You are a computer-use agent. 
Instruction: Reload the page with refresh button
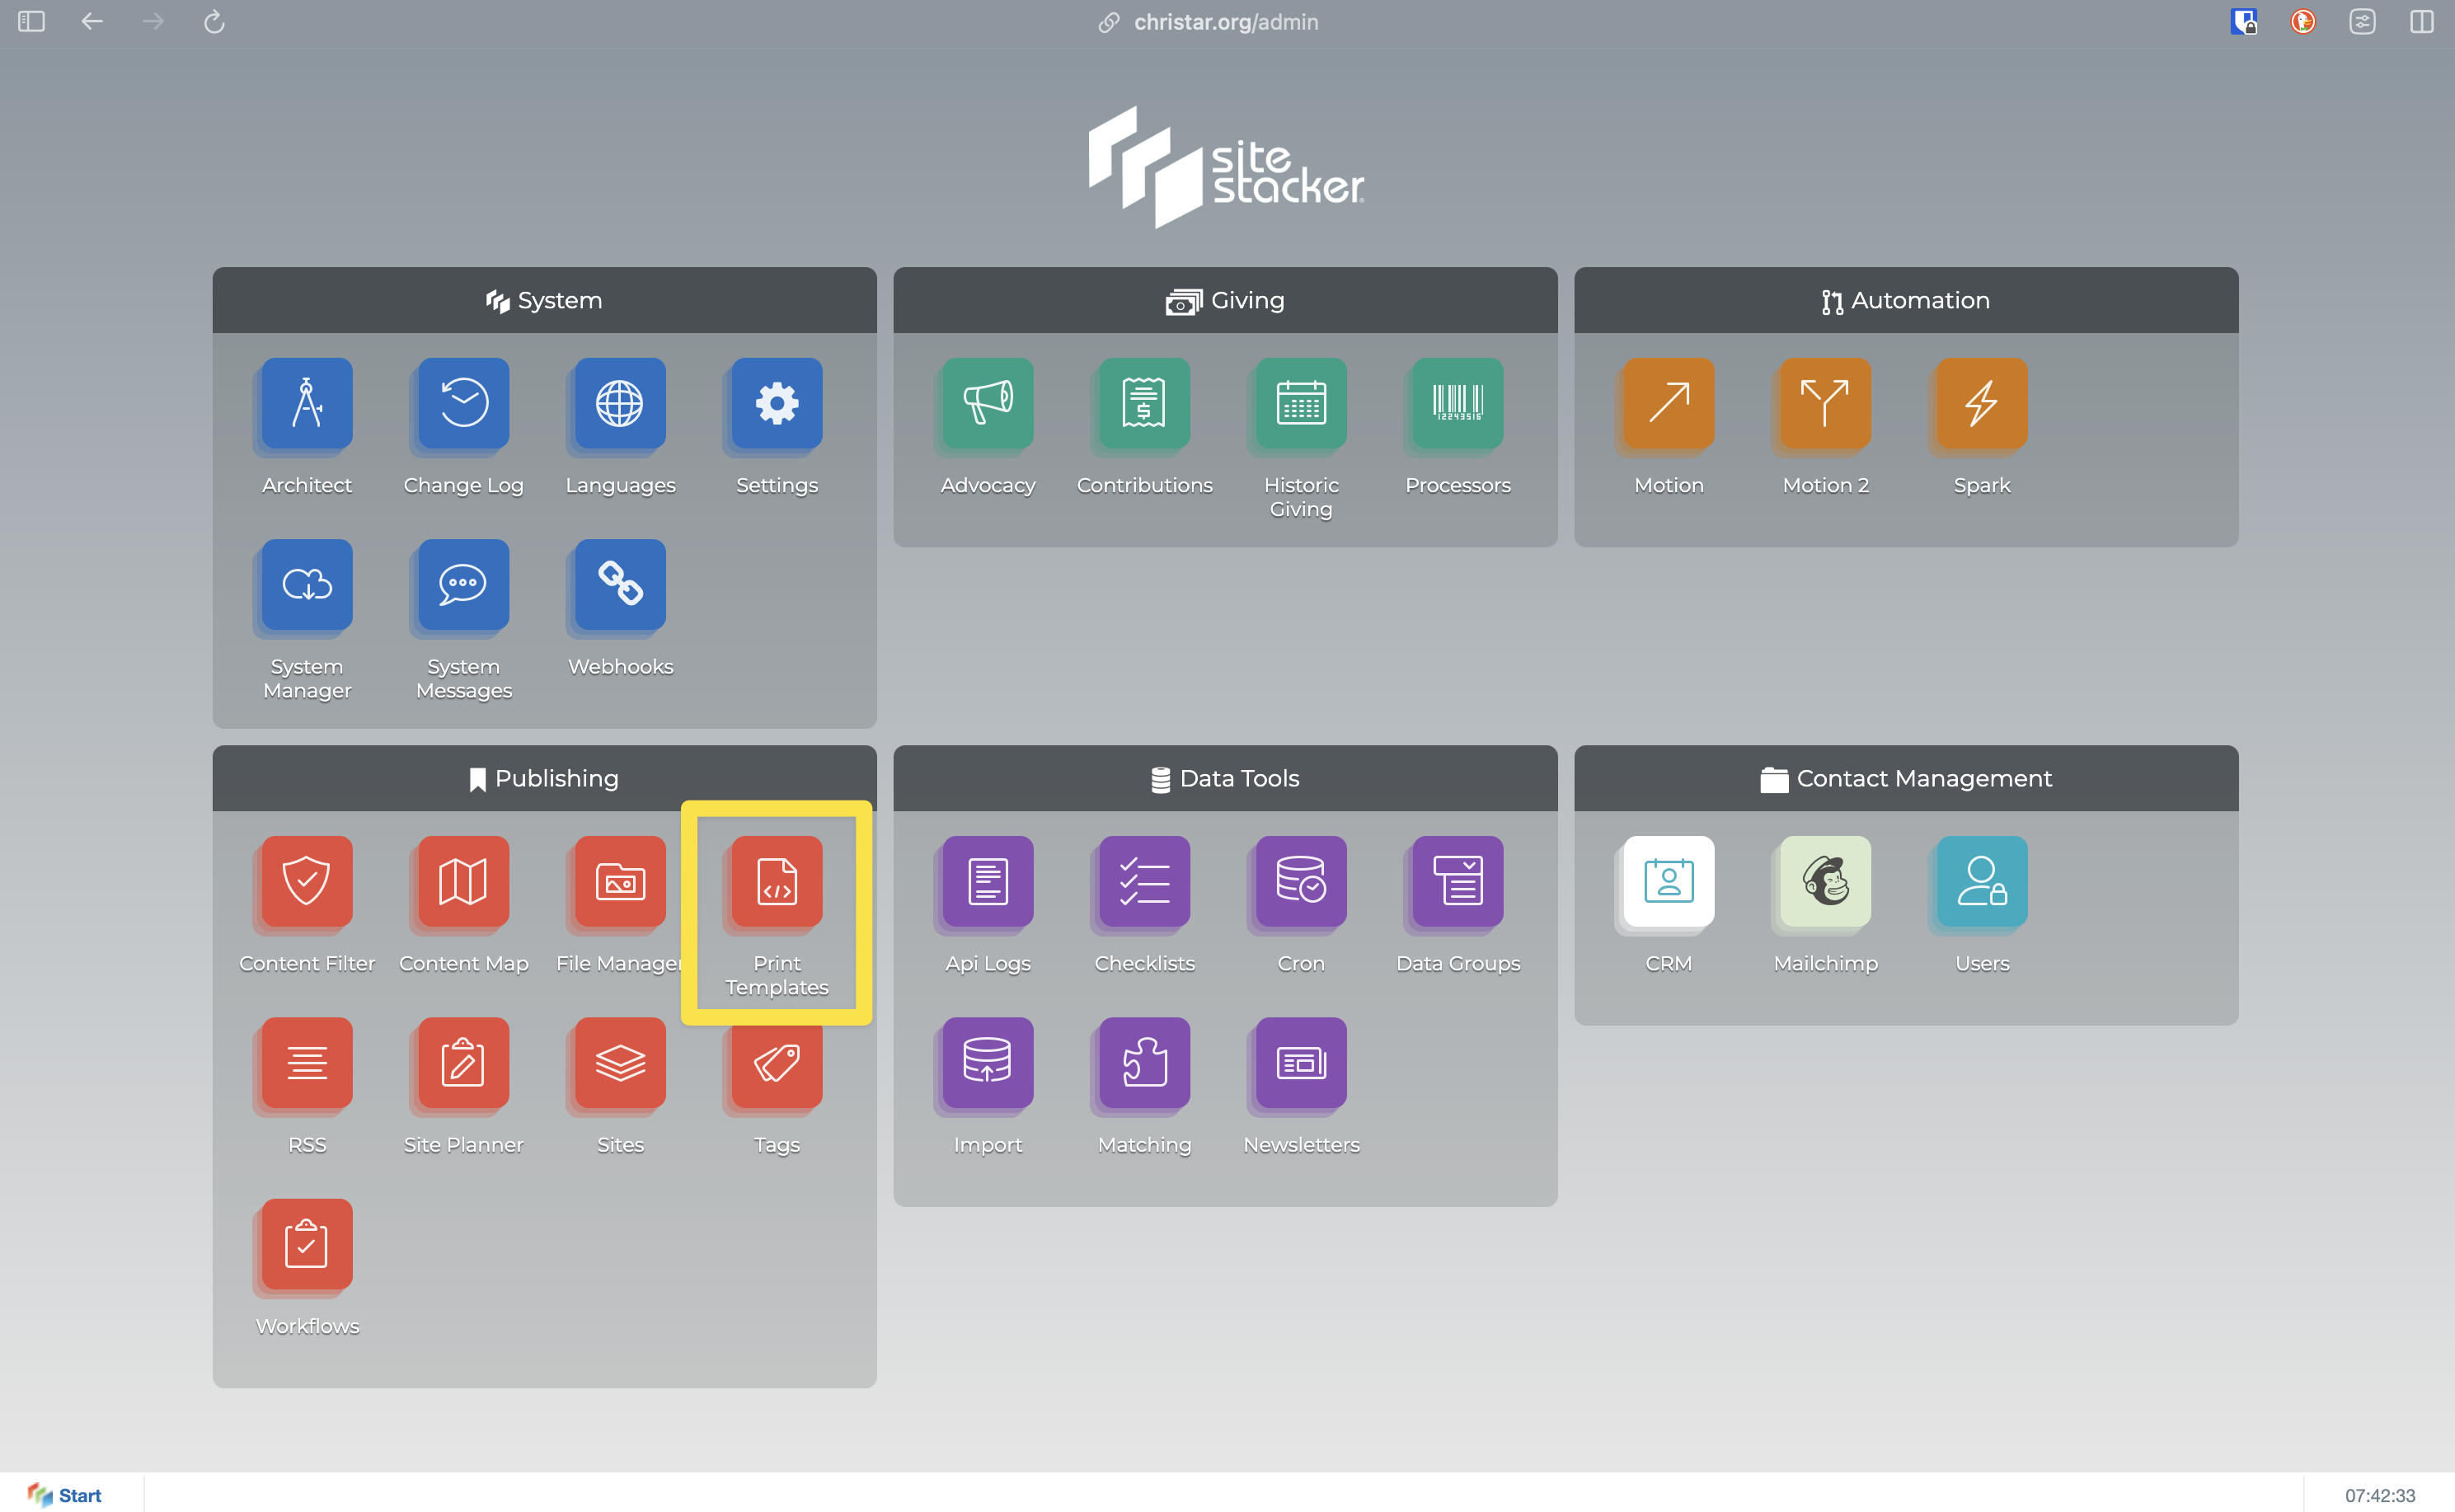click(214, 22)
